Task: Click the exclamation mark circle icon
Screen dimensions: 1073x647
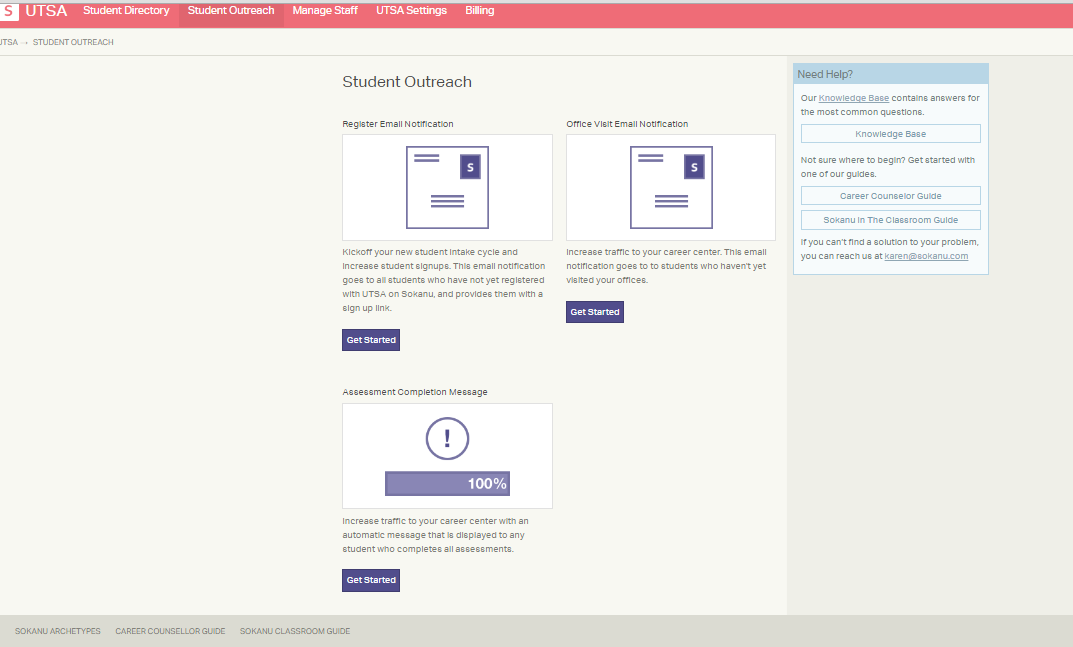Action: 447,438
